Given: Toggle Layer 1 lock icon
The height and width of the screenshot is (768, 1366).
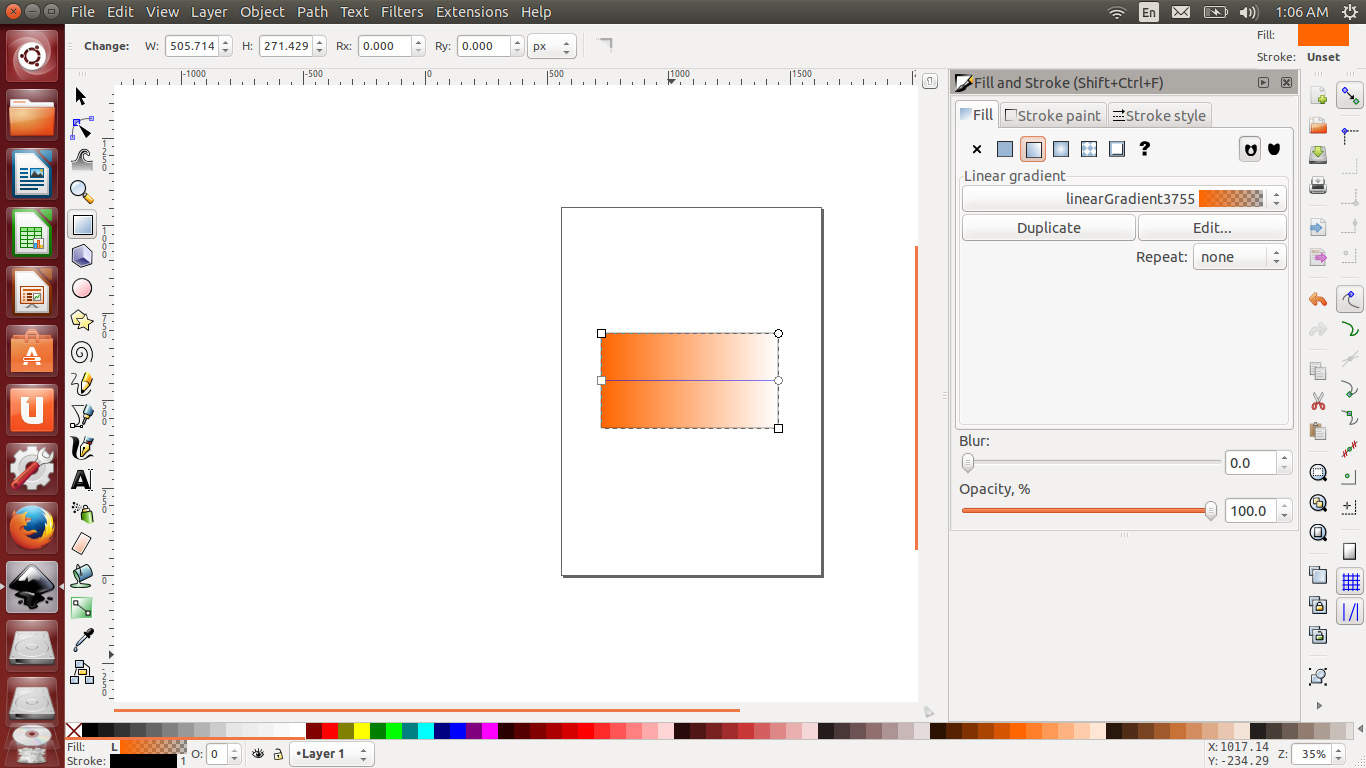Looking at the screenshot, I should pos(278,754).
